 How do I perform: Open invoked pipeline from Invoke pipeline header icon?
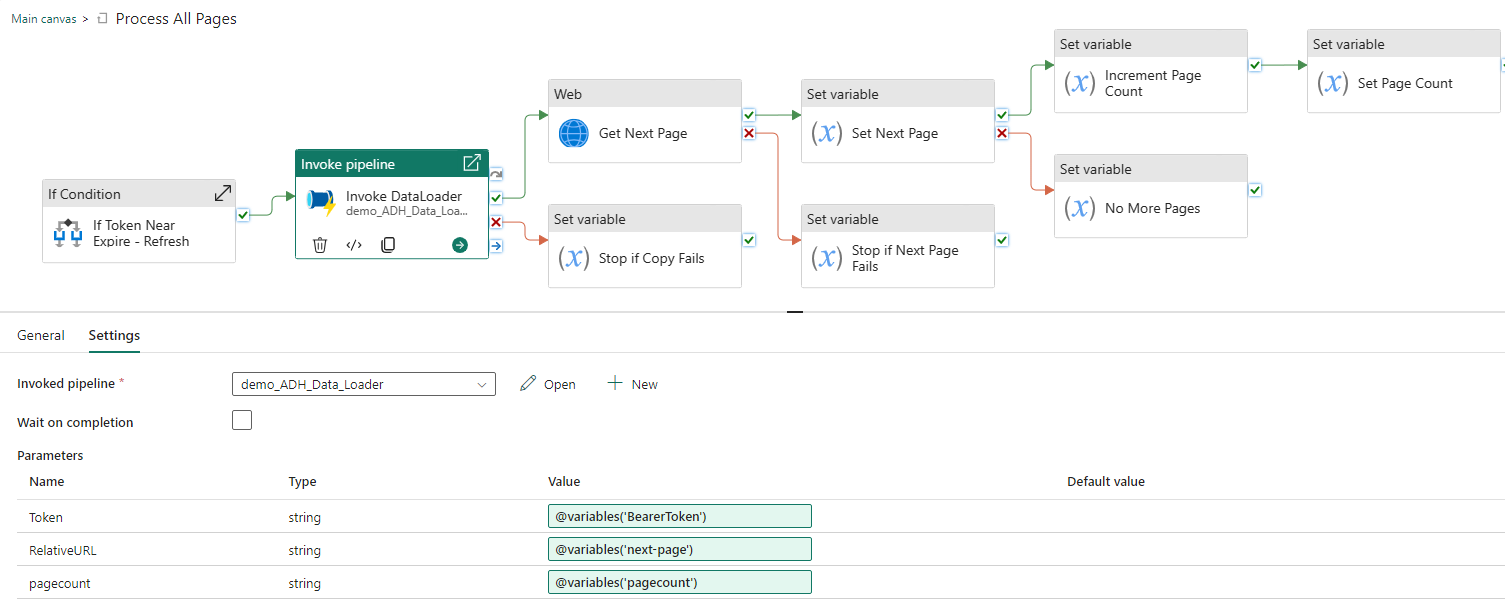472,163
